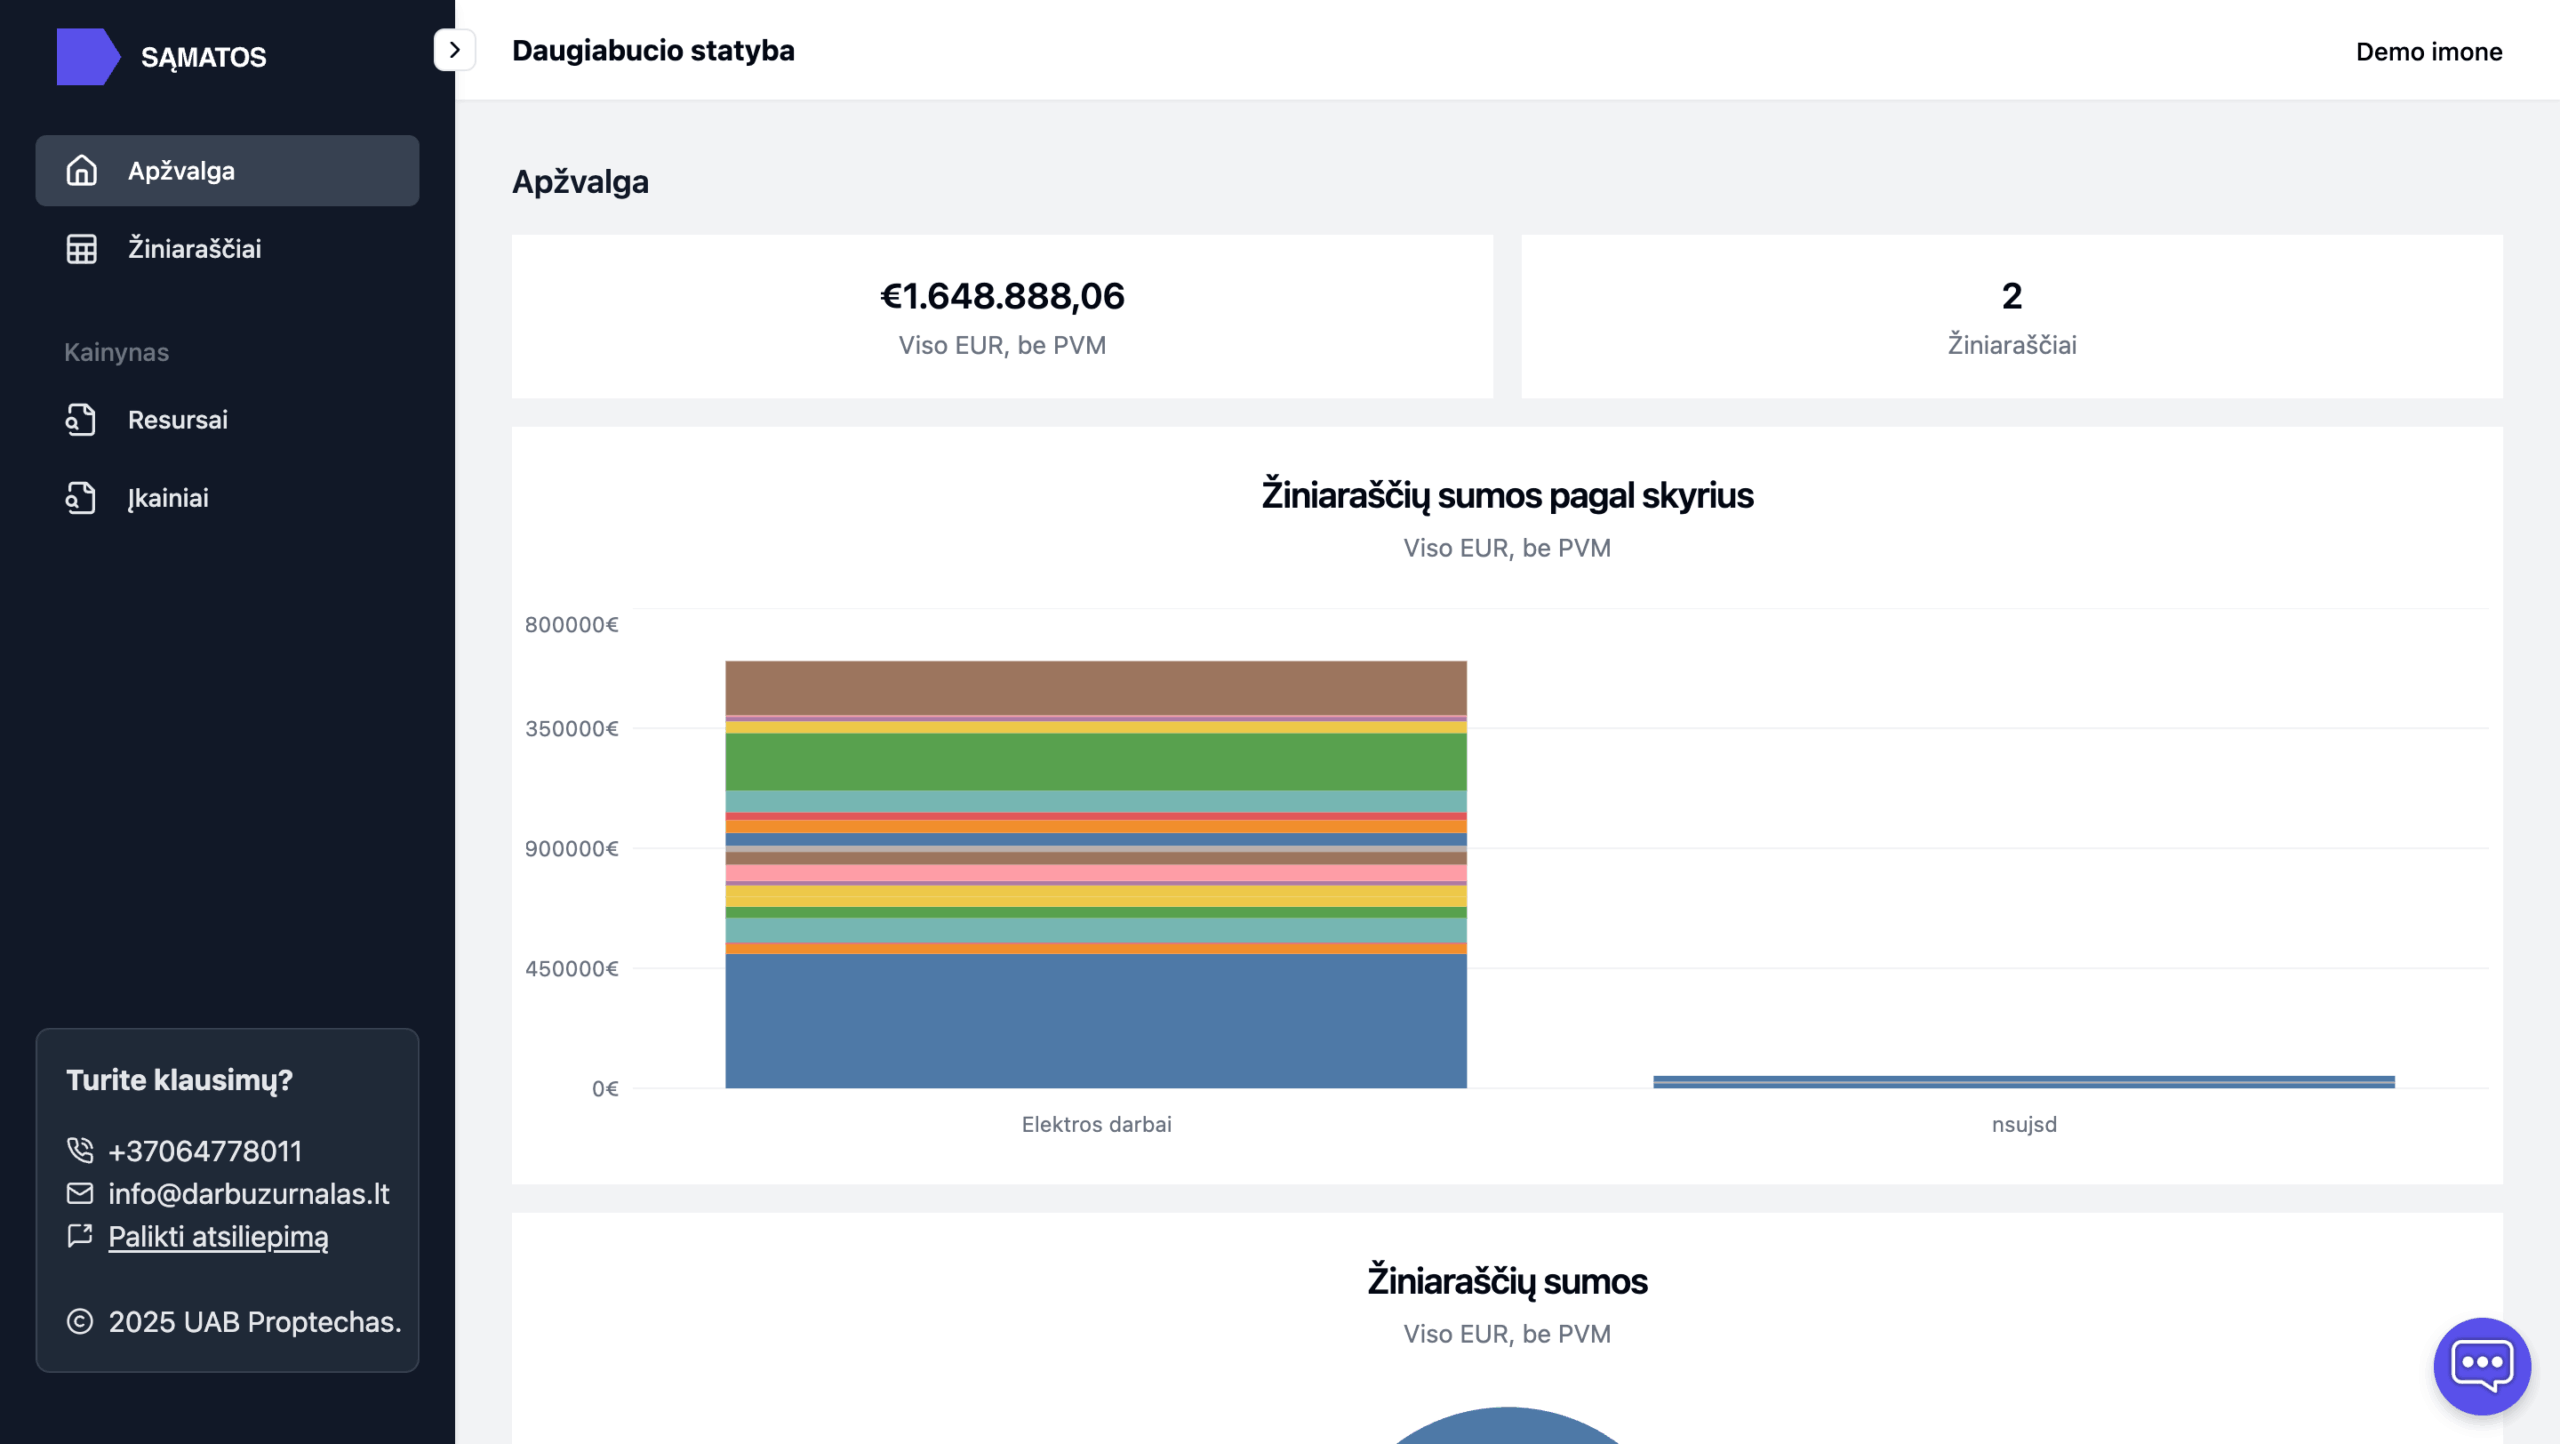2560x1444 pixels.
Task: Click the 0€ axis value
Action: pos(605,1089)
